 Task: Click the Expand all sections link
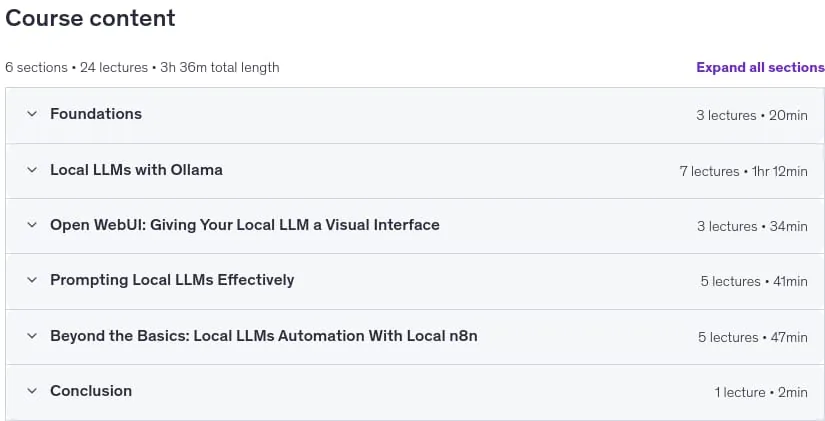click(760, 67)
